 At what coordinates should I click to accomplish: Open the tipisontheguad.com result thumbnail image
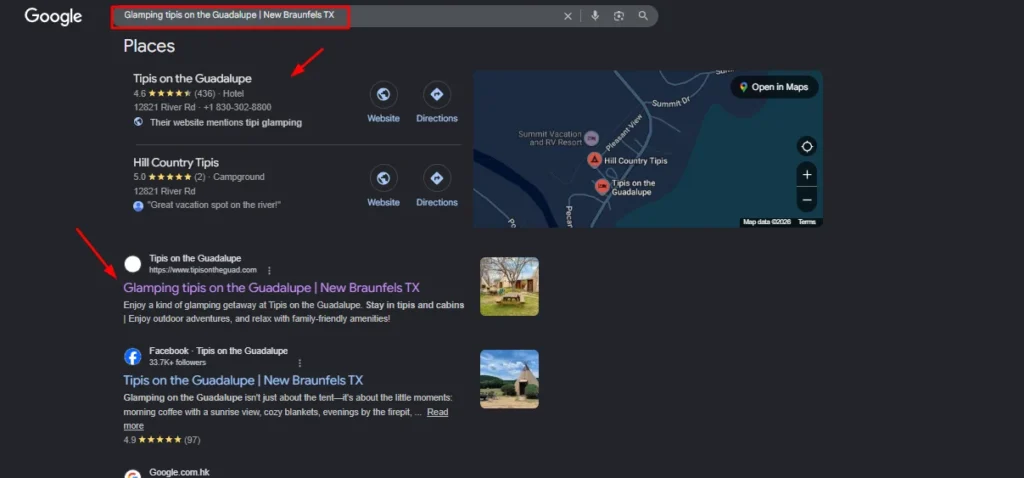point(509,286)
